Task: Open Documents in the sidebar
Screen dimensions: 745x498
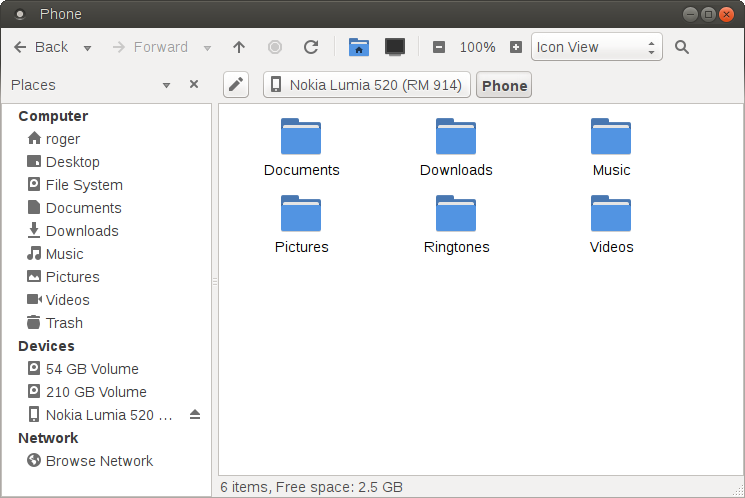Action: point(107,208)
